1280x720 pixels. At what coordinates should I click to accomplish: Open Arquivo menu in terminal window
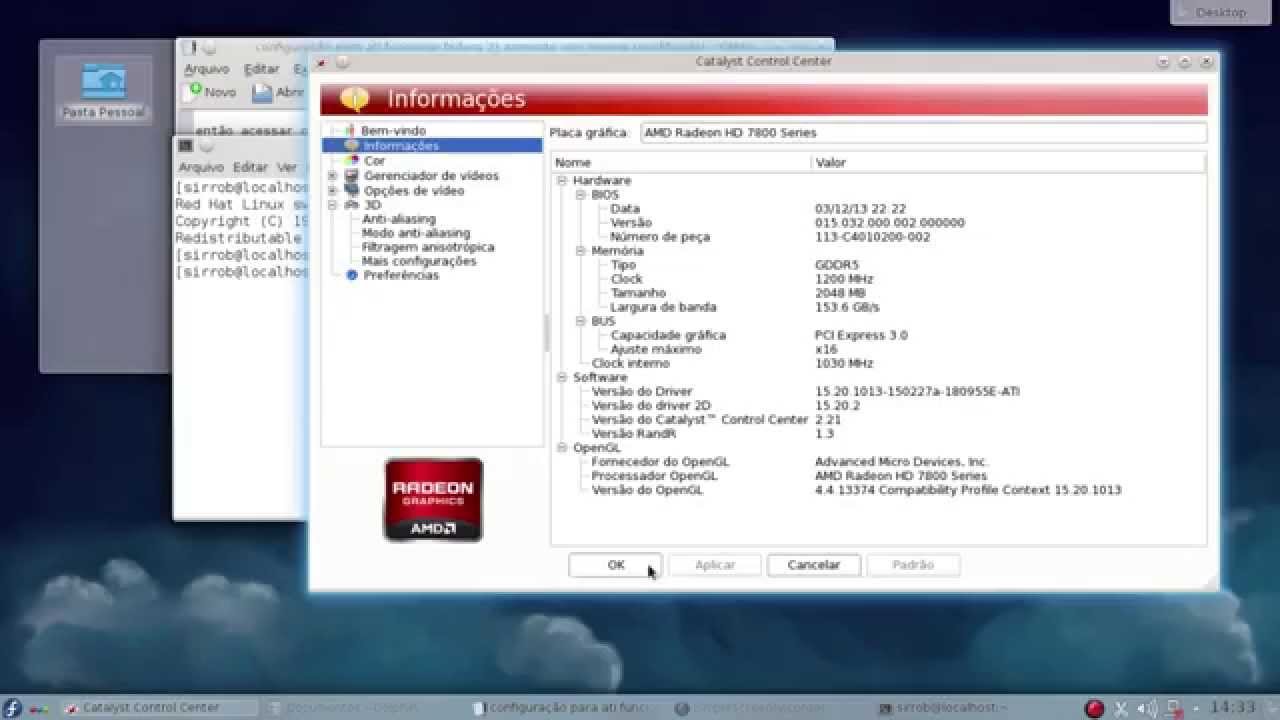click(201, 167)
